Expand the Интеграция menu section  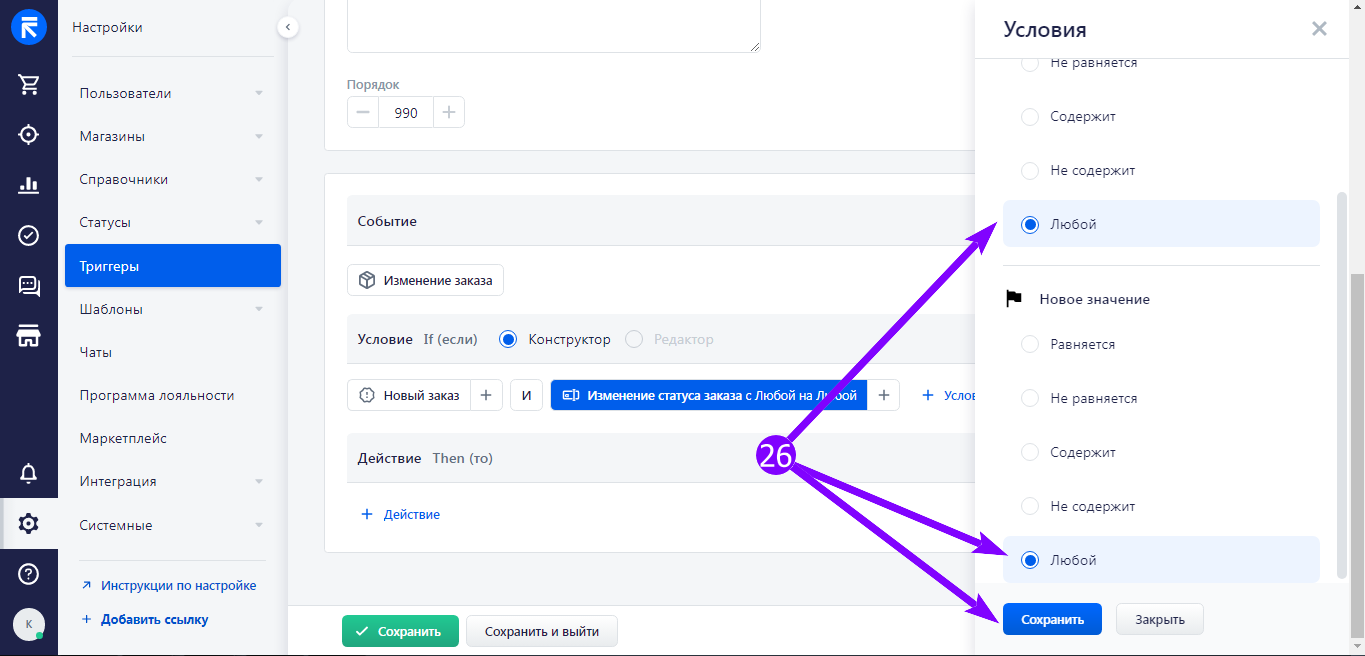click(173, 481)
